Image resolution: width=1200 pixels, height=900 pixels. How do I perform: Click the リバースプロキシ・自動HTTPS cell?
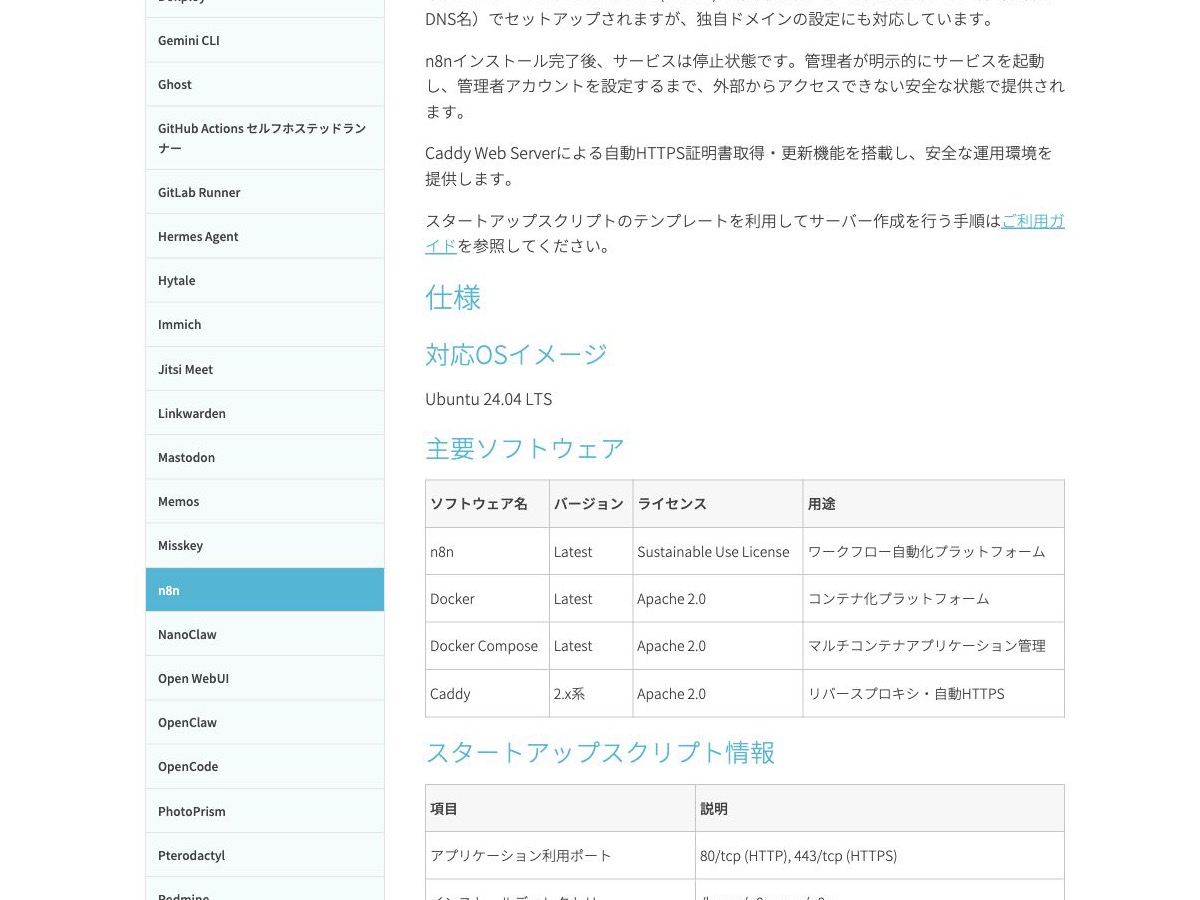[x=933, y=693]
